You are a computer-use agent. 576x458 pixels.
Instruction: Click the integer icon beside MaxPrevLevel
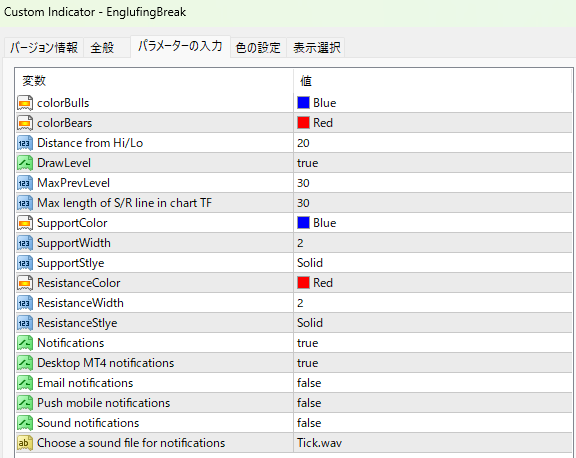tap(25, 183)
